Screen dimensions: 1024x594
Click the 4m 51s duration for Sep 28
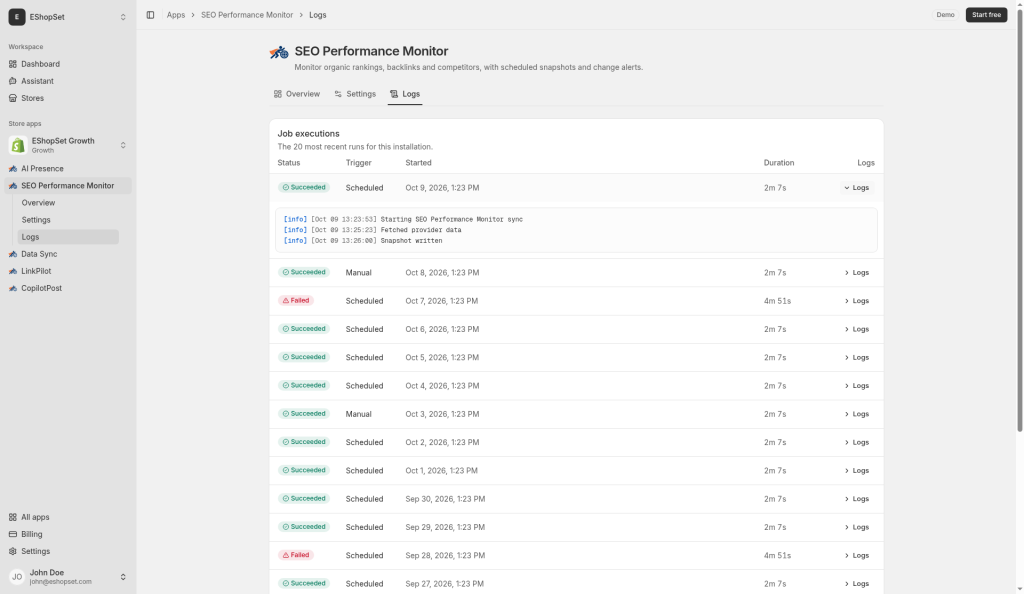(x=777, y=555)
